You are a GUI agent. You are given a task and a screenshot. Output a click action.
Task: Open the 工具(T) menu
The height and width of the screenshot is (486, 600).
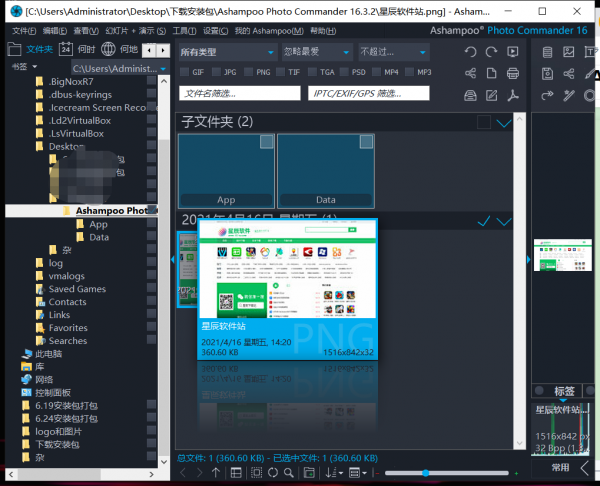click(x=184, y=31)
